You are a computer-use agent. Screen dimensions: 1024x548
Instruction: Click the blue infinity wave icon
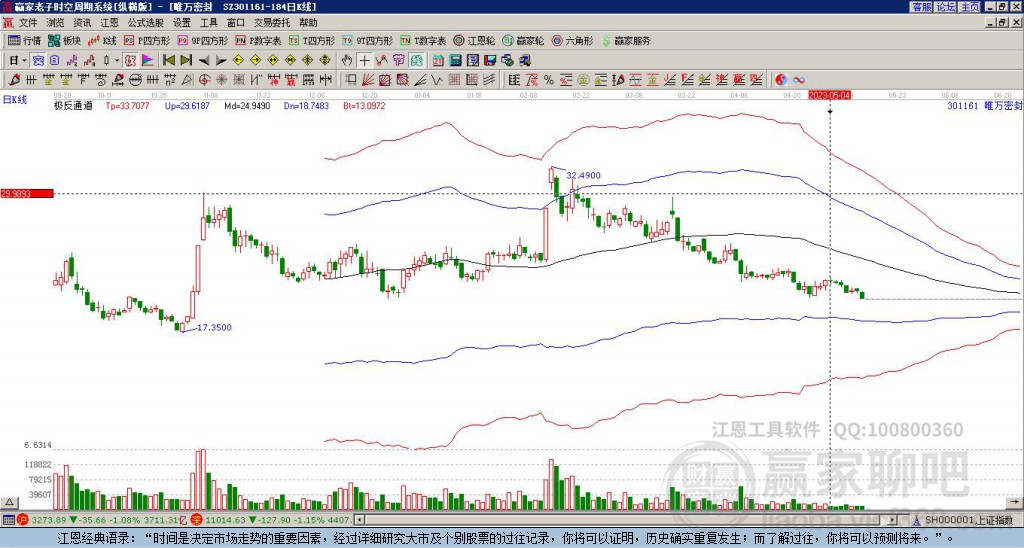click(799, 80)
